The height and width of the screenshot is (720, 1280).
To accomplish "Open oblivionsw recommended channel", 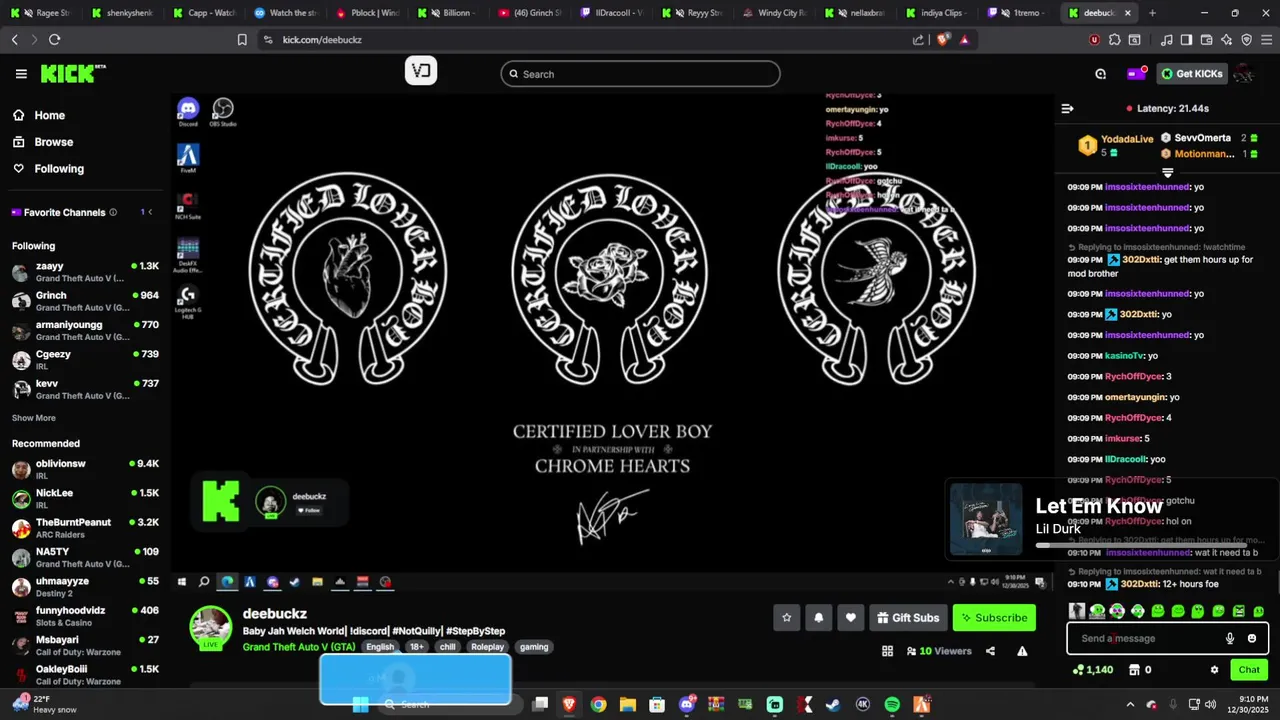I will (85, 469).
